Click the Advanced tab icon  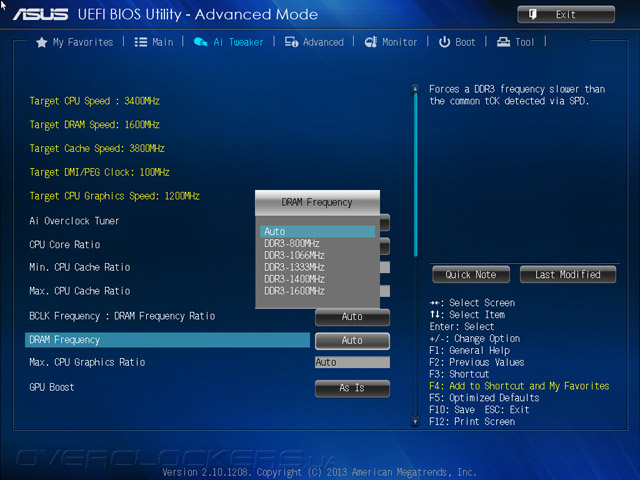[291, 42]
